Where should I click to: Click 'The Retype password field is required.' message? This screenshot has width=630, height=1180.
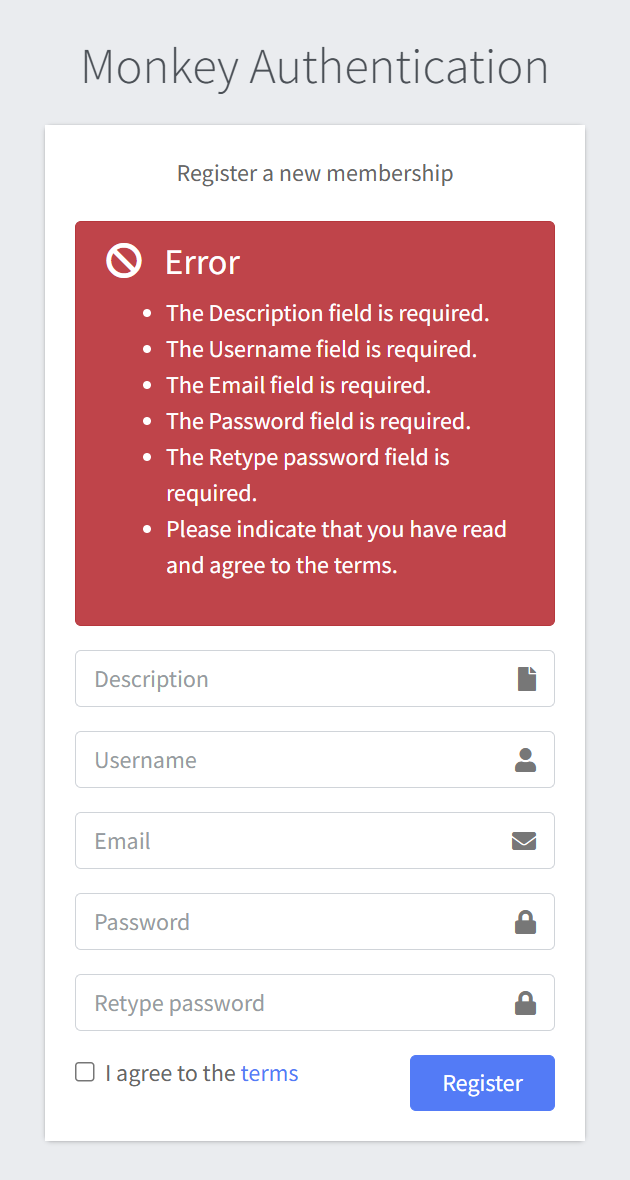coord(308,476)
